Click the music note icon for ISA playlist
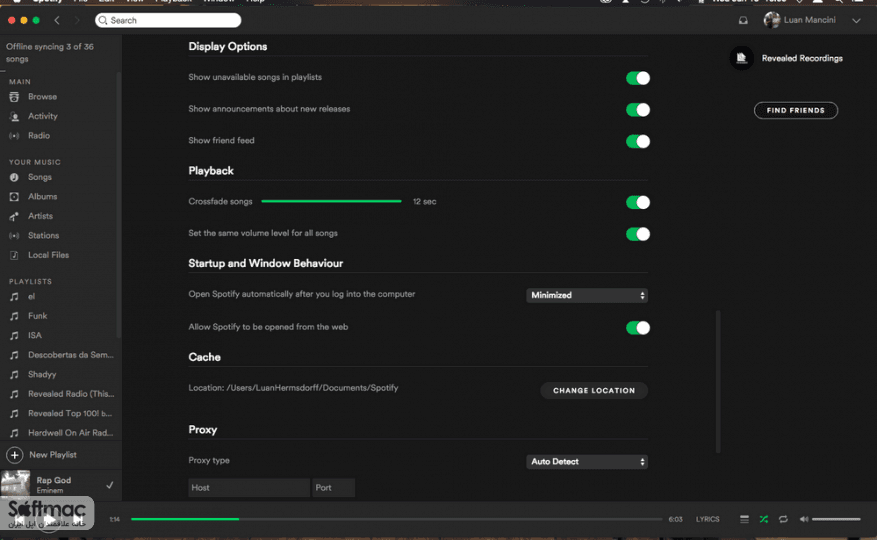877x540 pixels. click(x=15, y=336)
